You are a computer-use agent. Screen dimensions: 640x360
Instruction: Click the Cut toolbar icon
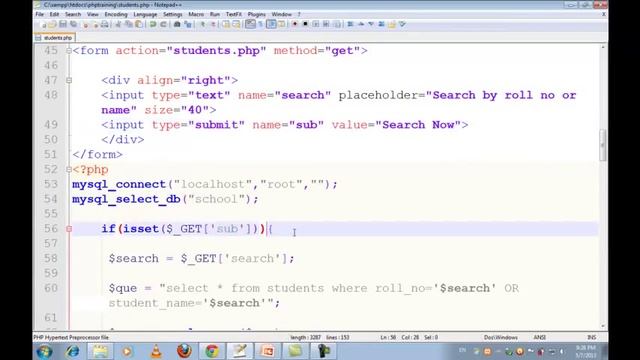pyautogui.click(x=118, y=24)
